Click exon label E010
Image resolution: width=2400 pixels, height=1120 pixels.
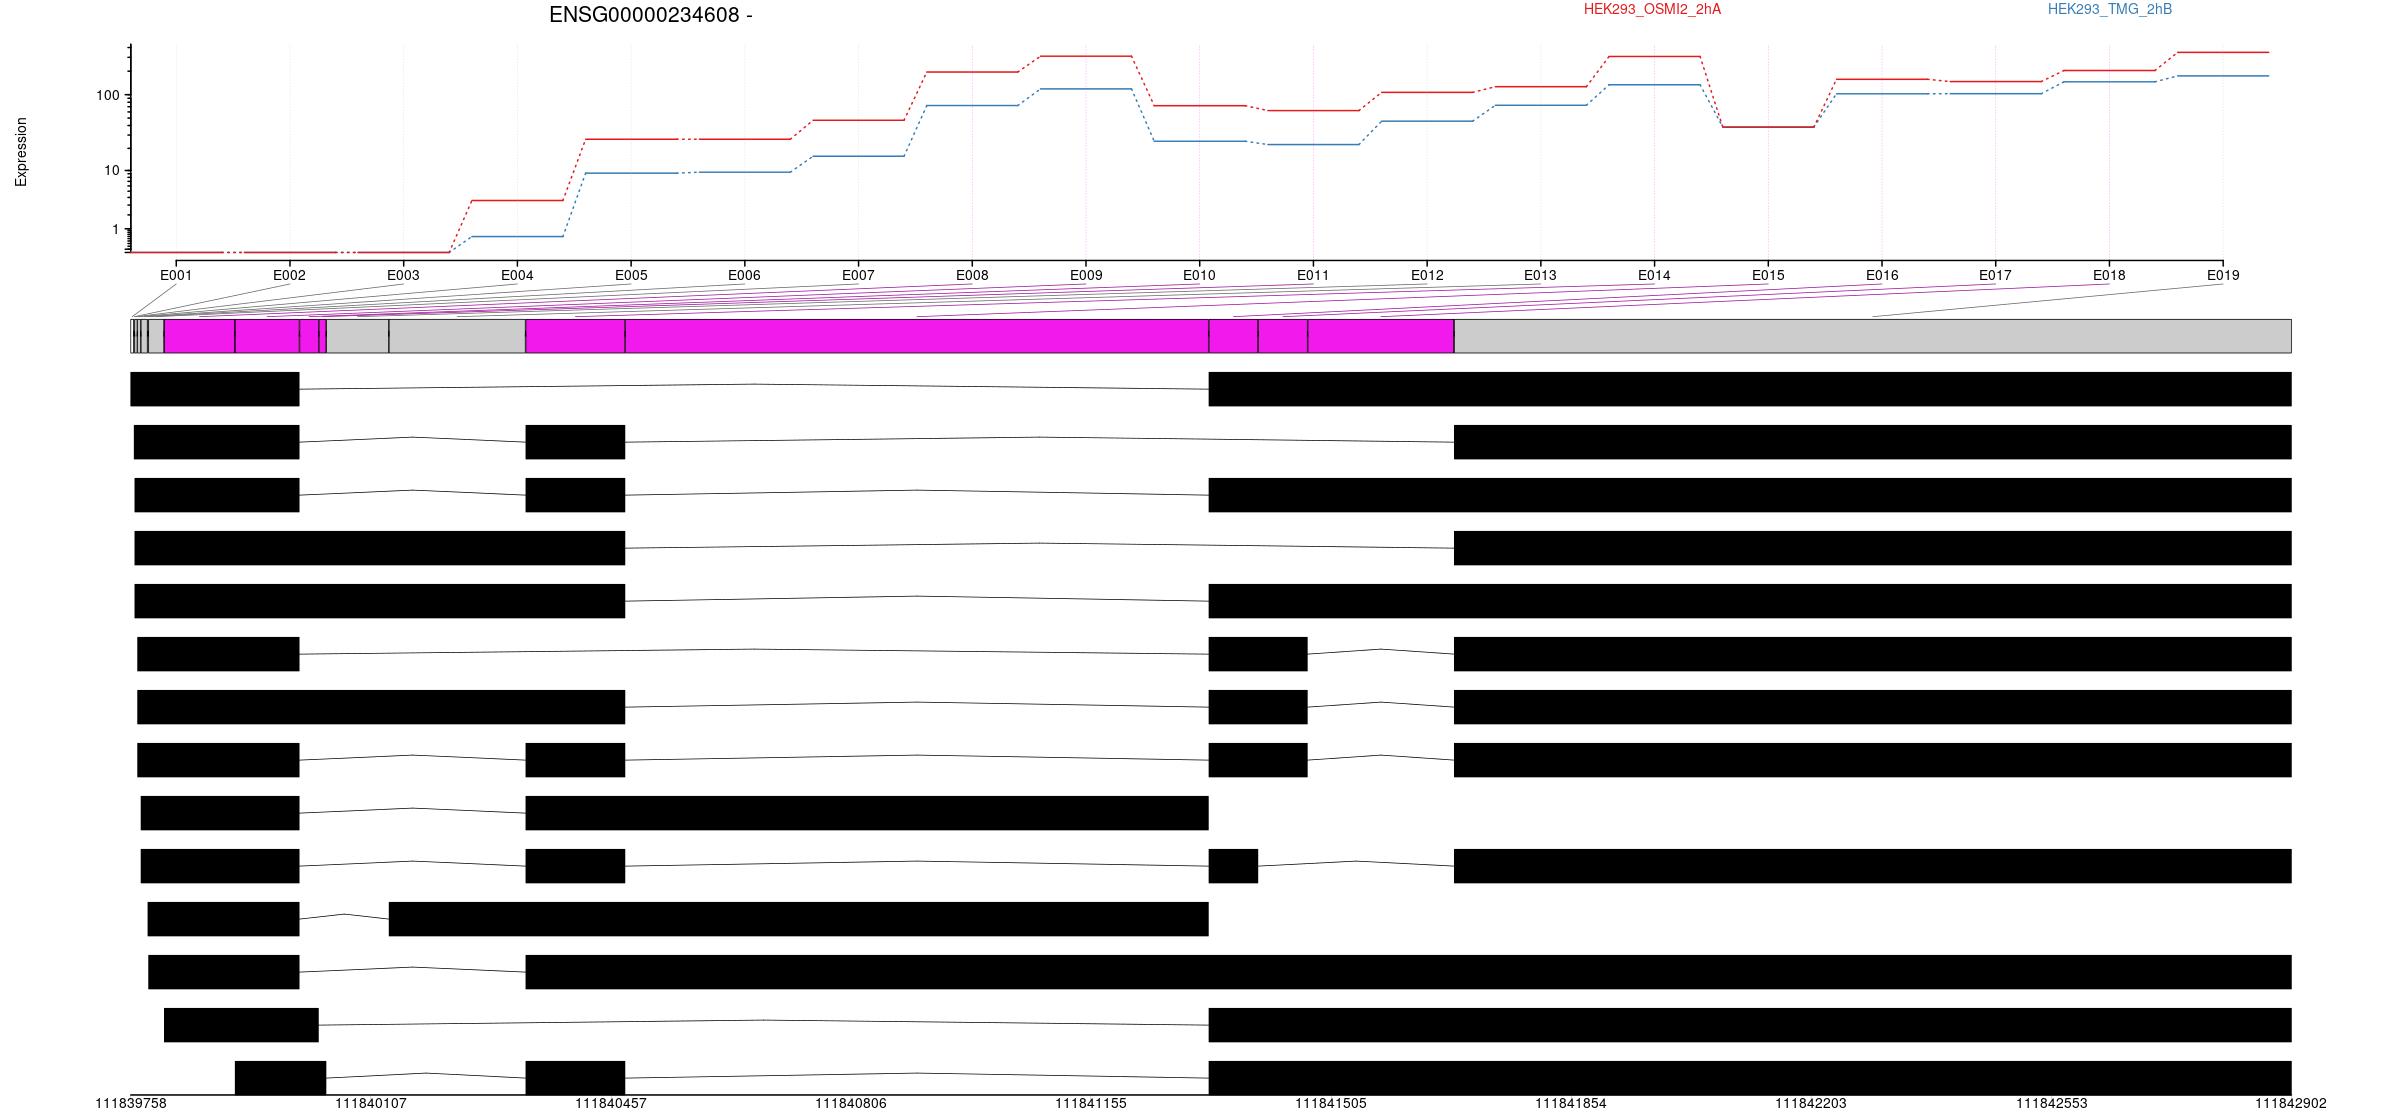(x=1199, y=275)
